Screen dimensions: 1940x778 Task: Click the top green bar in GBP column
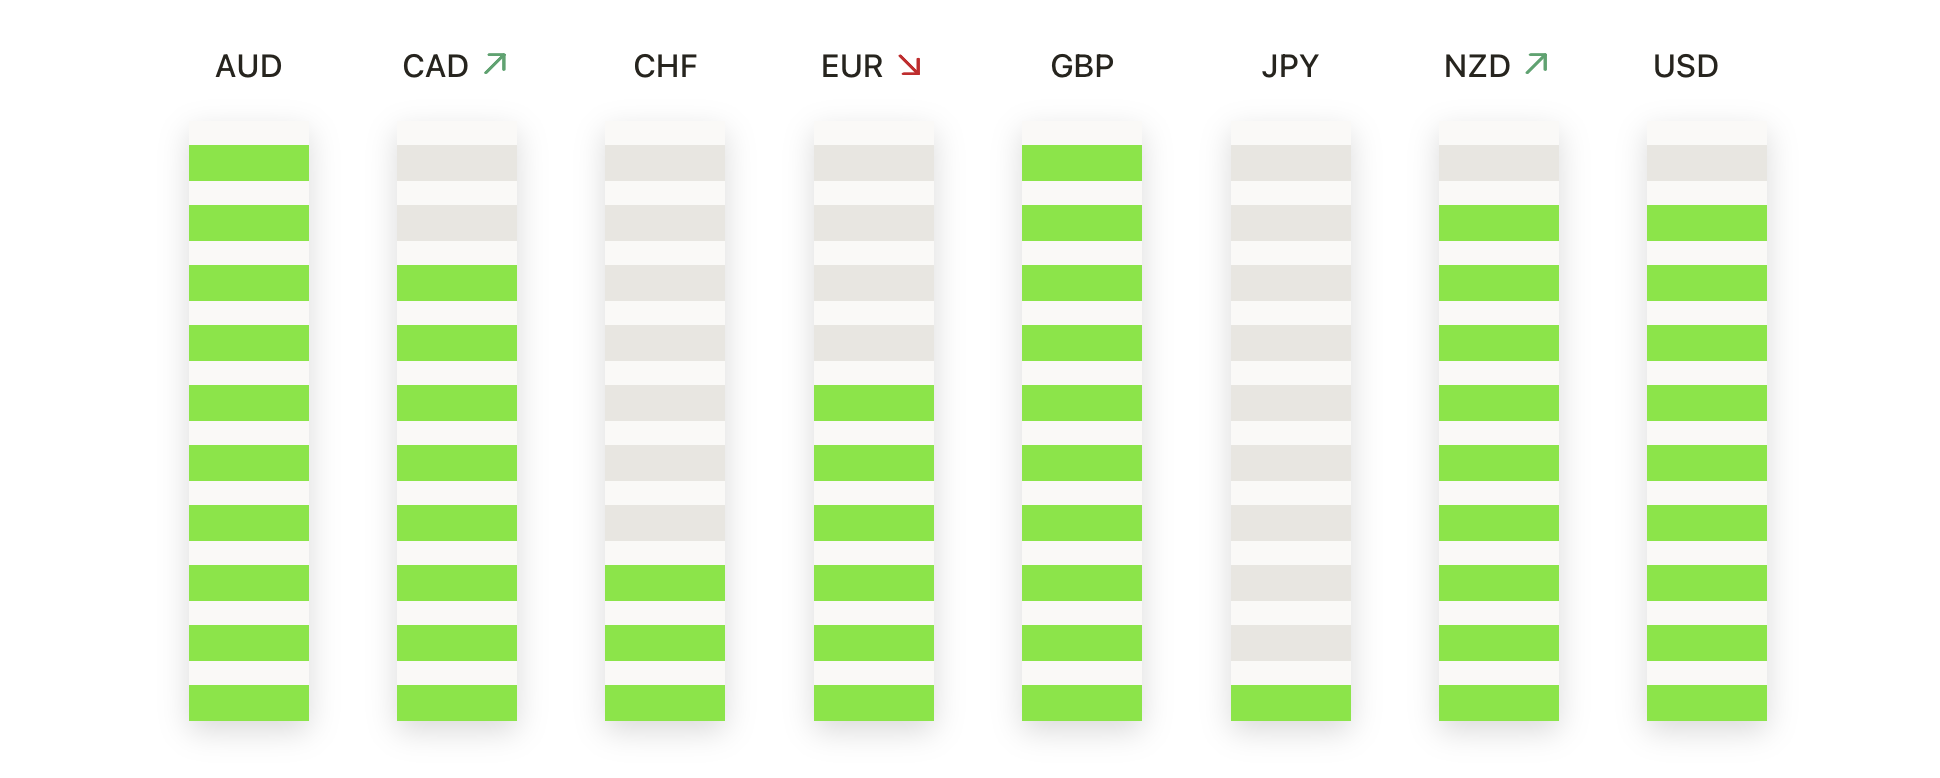(1082, 163)
